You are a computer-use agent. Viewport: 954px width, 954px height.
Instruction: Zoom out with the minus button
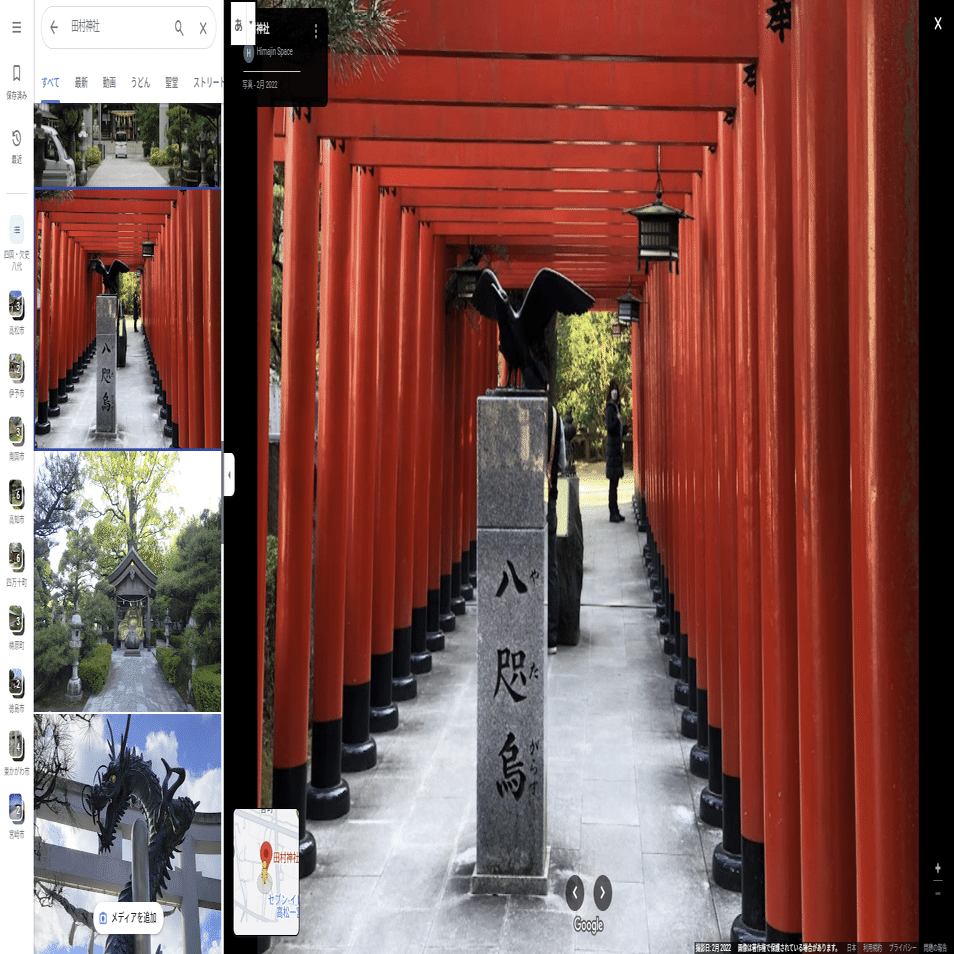(x=938, y=893)
